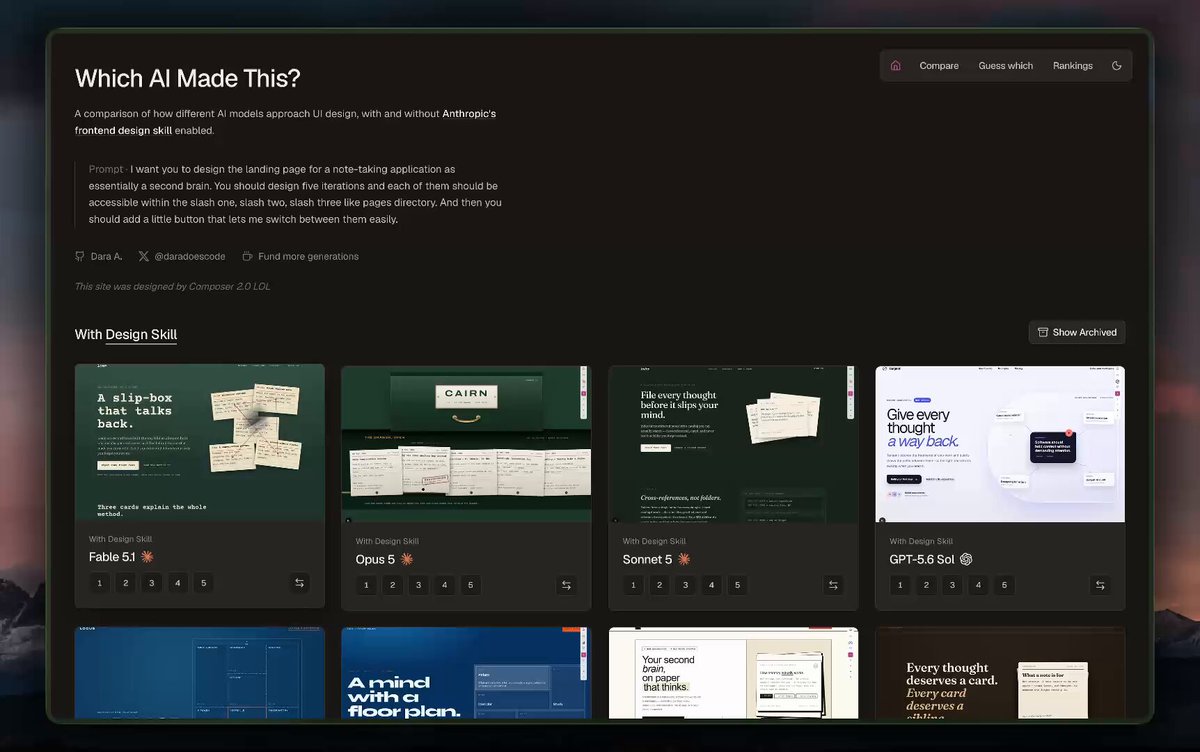This screenshot has width=1200, height=752.
Task: Open the Guess which page
Action: point(1006,66)
